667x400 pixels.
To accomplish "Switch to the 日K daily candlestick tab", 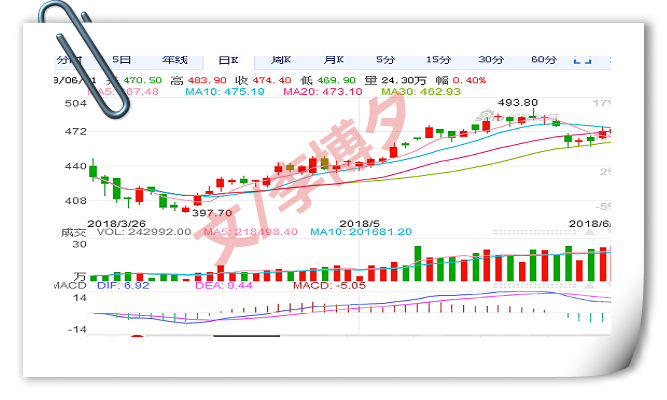I will (x=228, y=60).
